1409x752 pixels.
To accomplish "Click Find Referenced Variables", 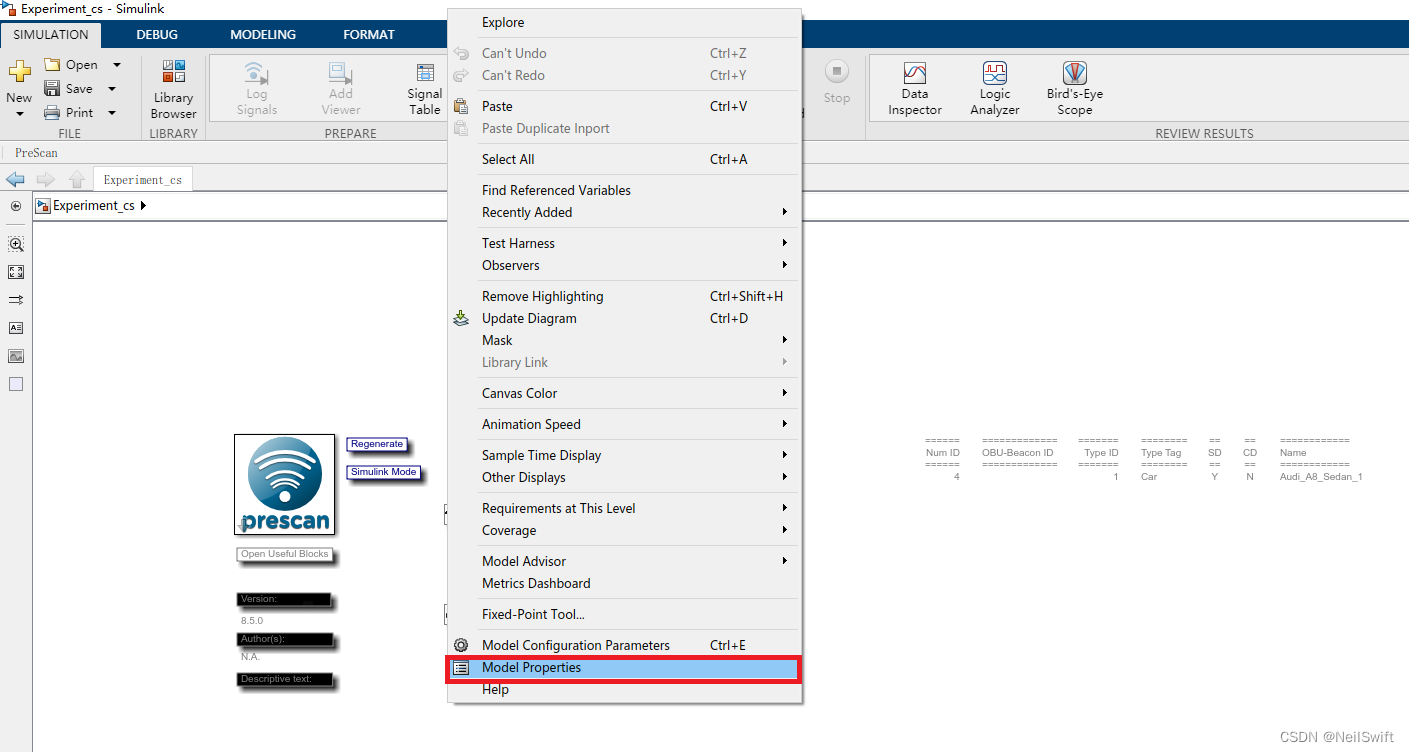I will (x=624, y=190).
